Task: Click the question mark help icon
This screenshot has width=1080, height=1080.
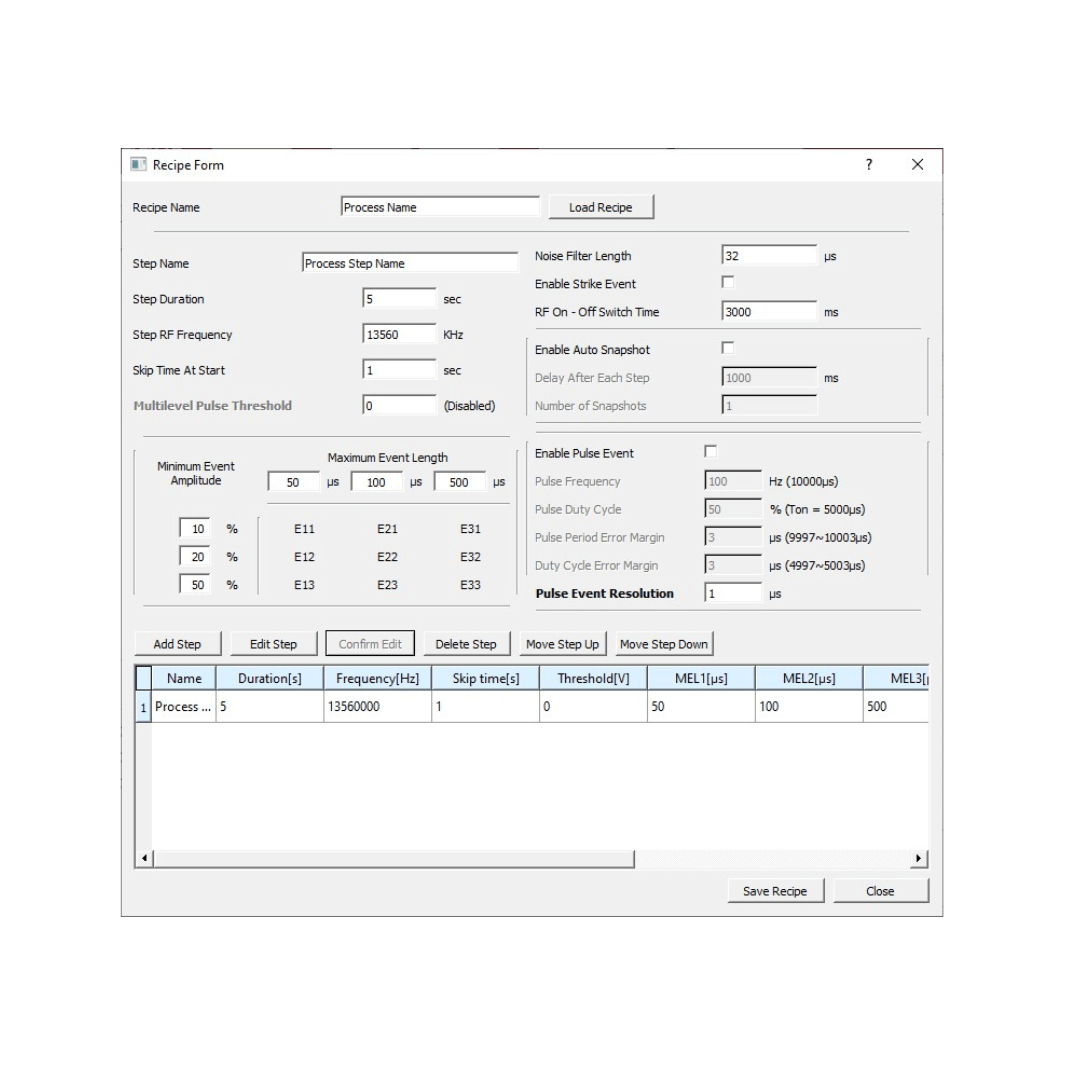Action: pyautogui.click(x=868, y=165)
